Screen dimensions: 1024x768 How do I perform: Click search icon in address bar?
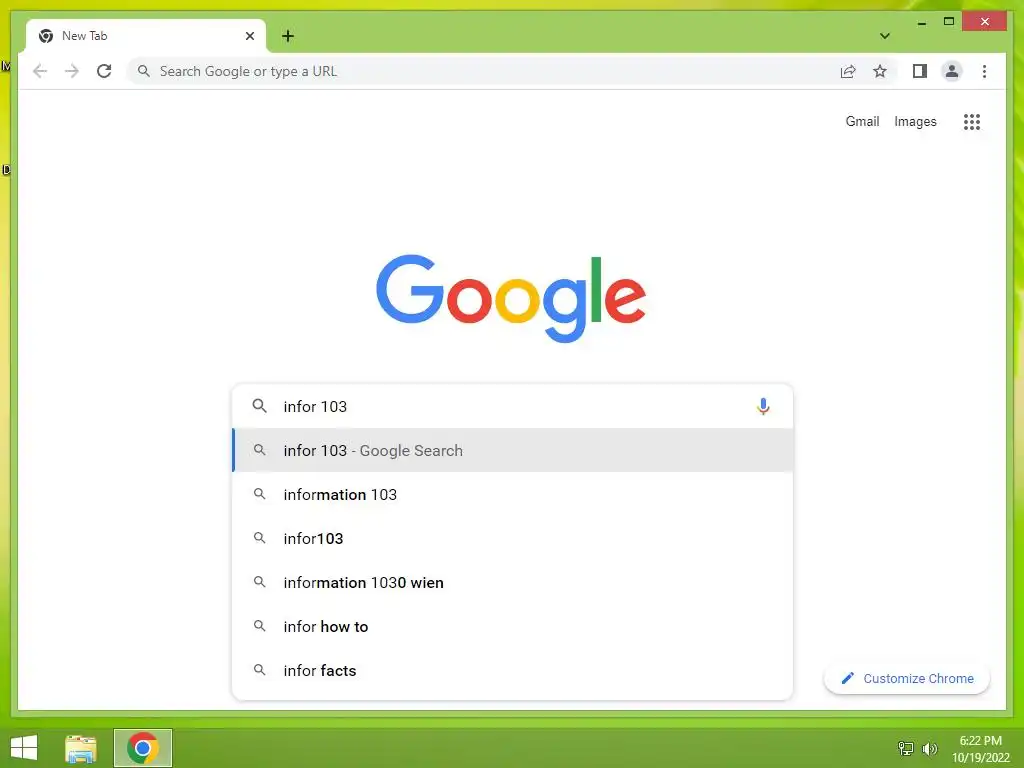click(144, 71)
